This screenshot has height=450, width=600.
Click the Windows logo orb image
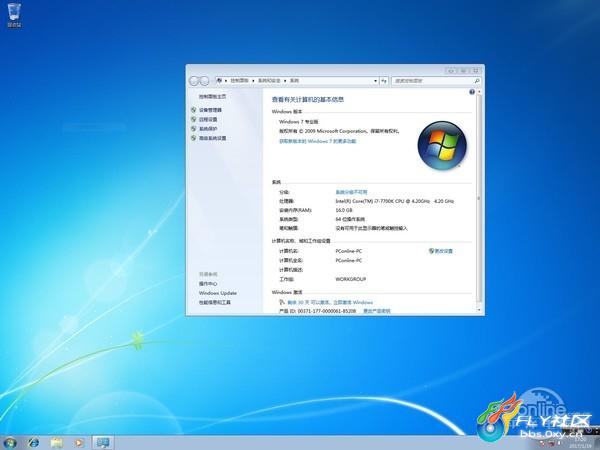coord(442,145)
